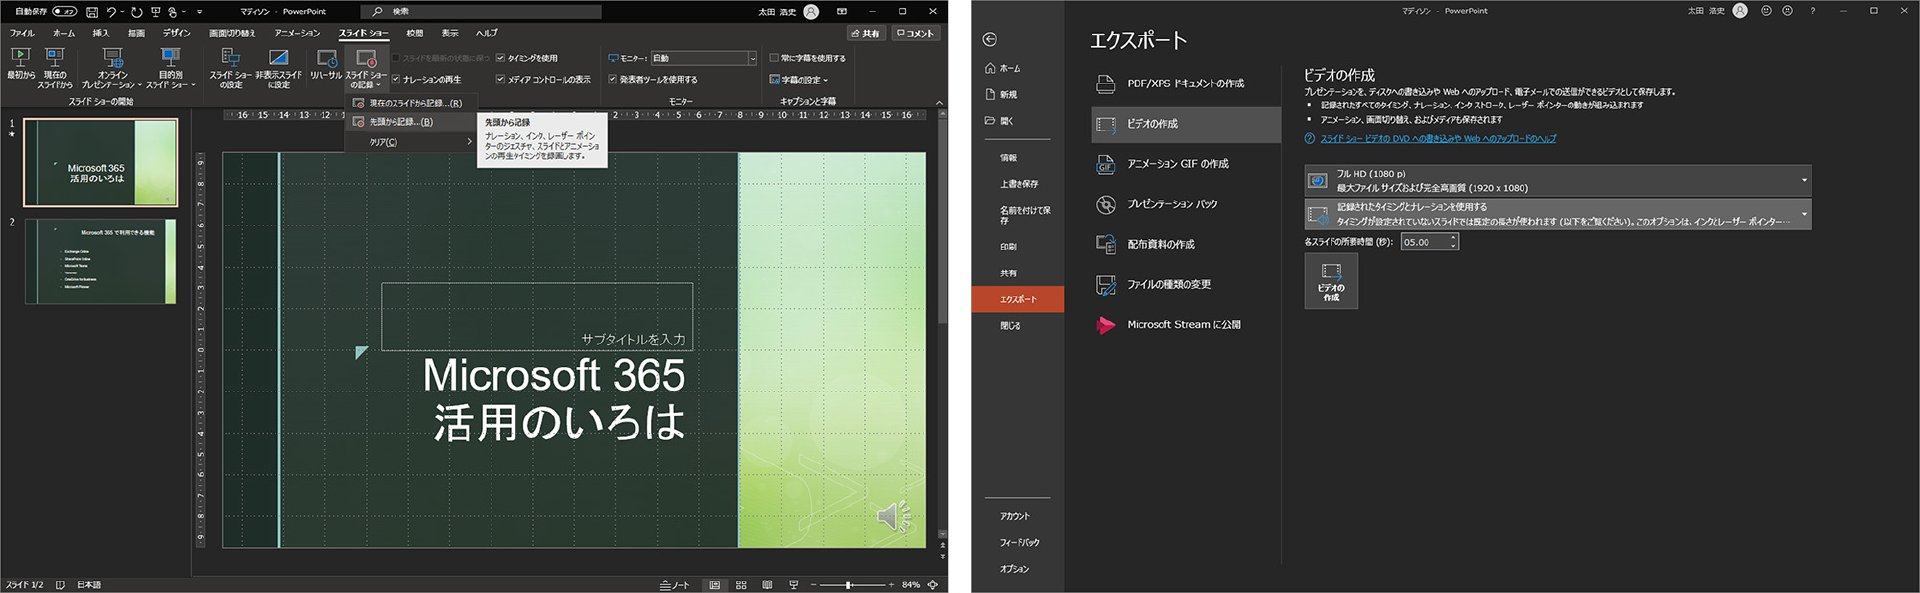The width and height of the screenshot is (1920, 593).
Task: Open the ファイル tab
Action: point(22,33)
